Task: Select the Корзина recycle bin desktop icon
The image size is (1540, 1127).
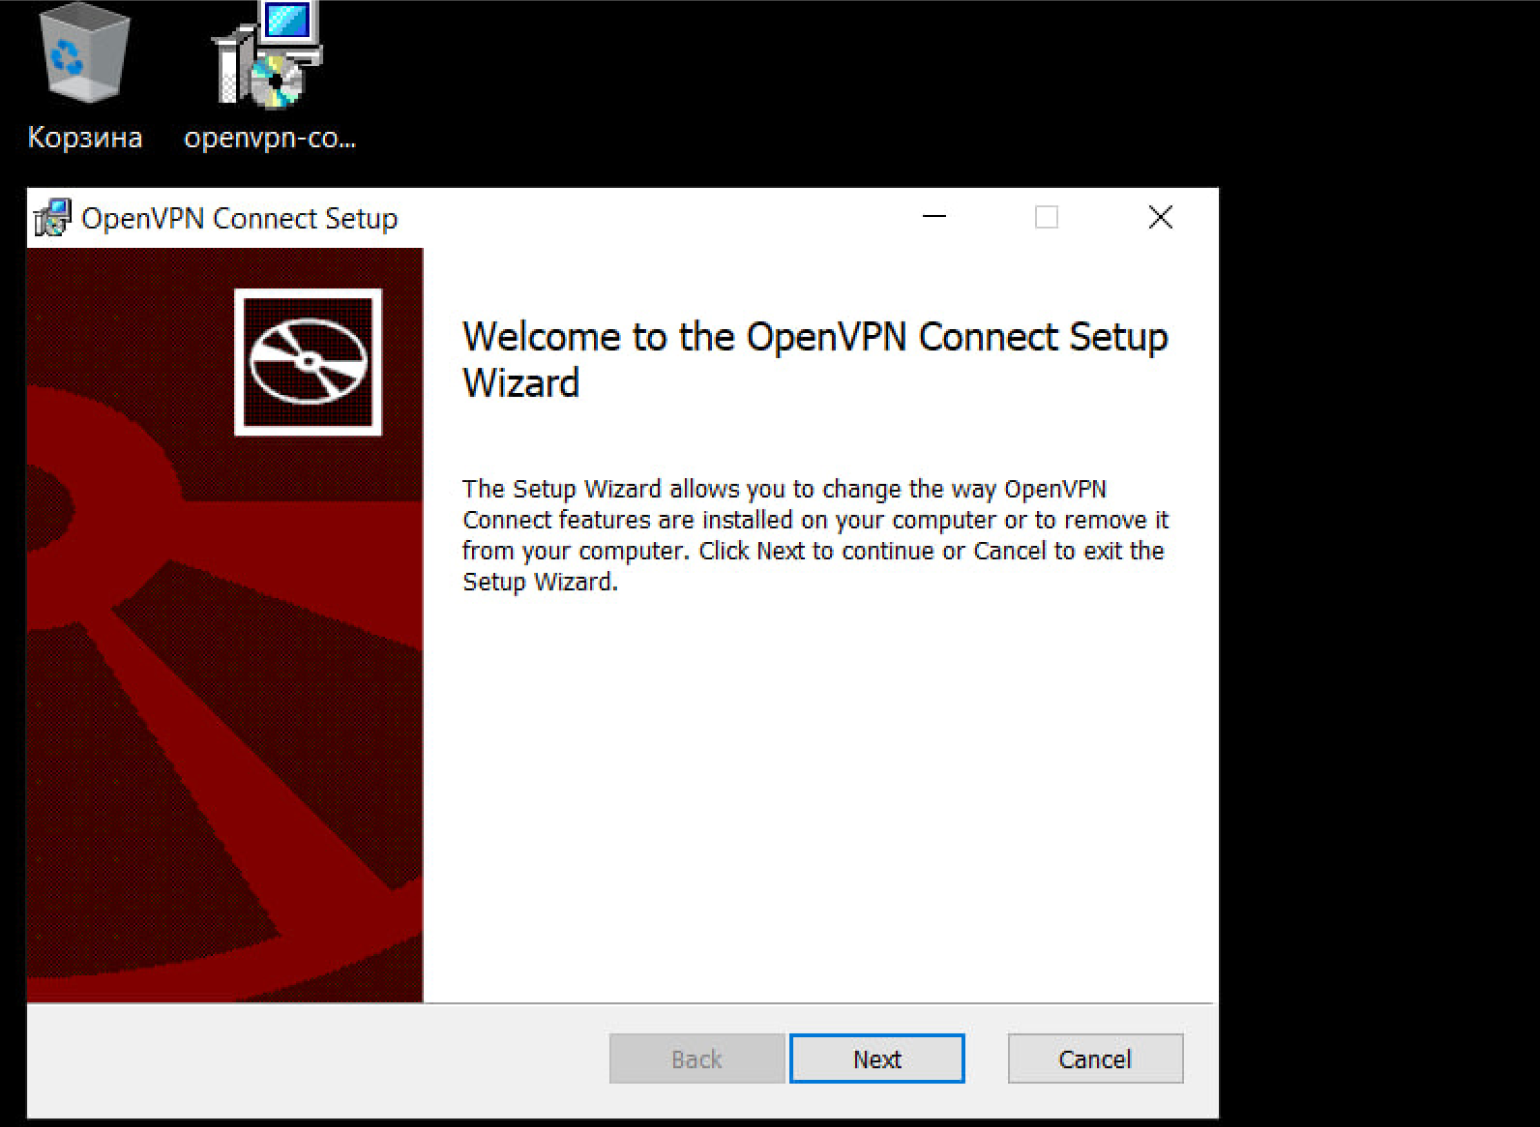Action: coord(84,56)
